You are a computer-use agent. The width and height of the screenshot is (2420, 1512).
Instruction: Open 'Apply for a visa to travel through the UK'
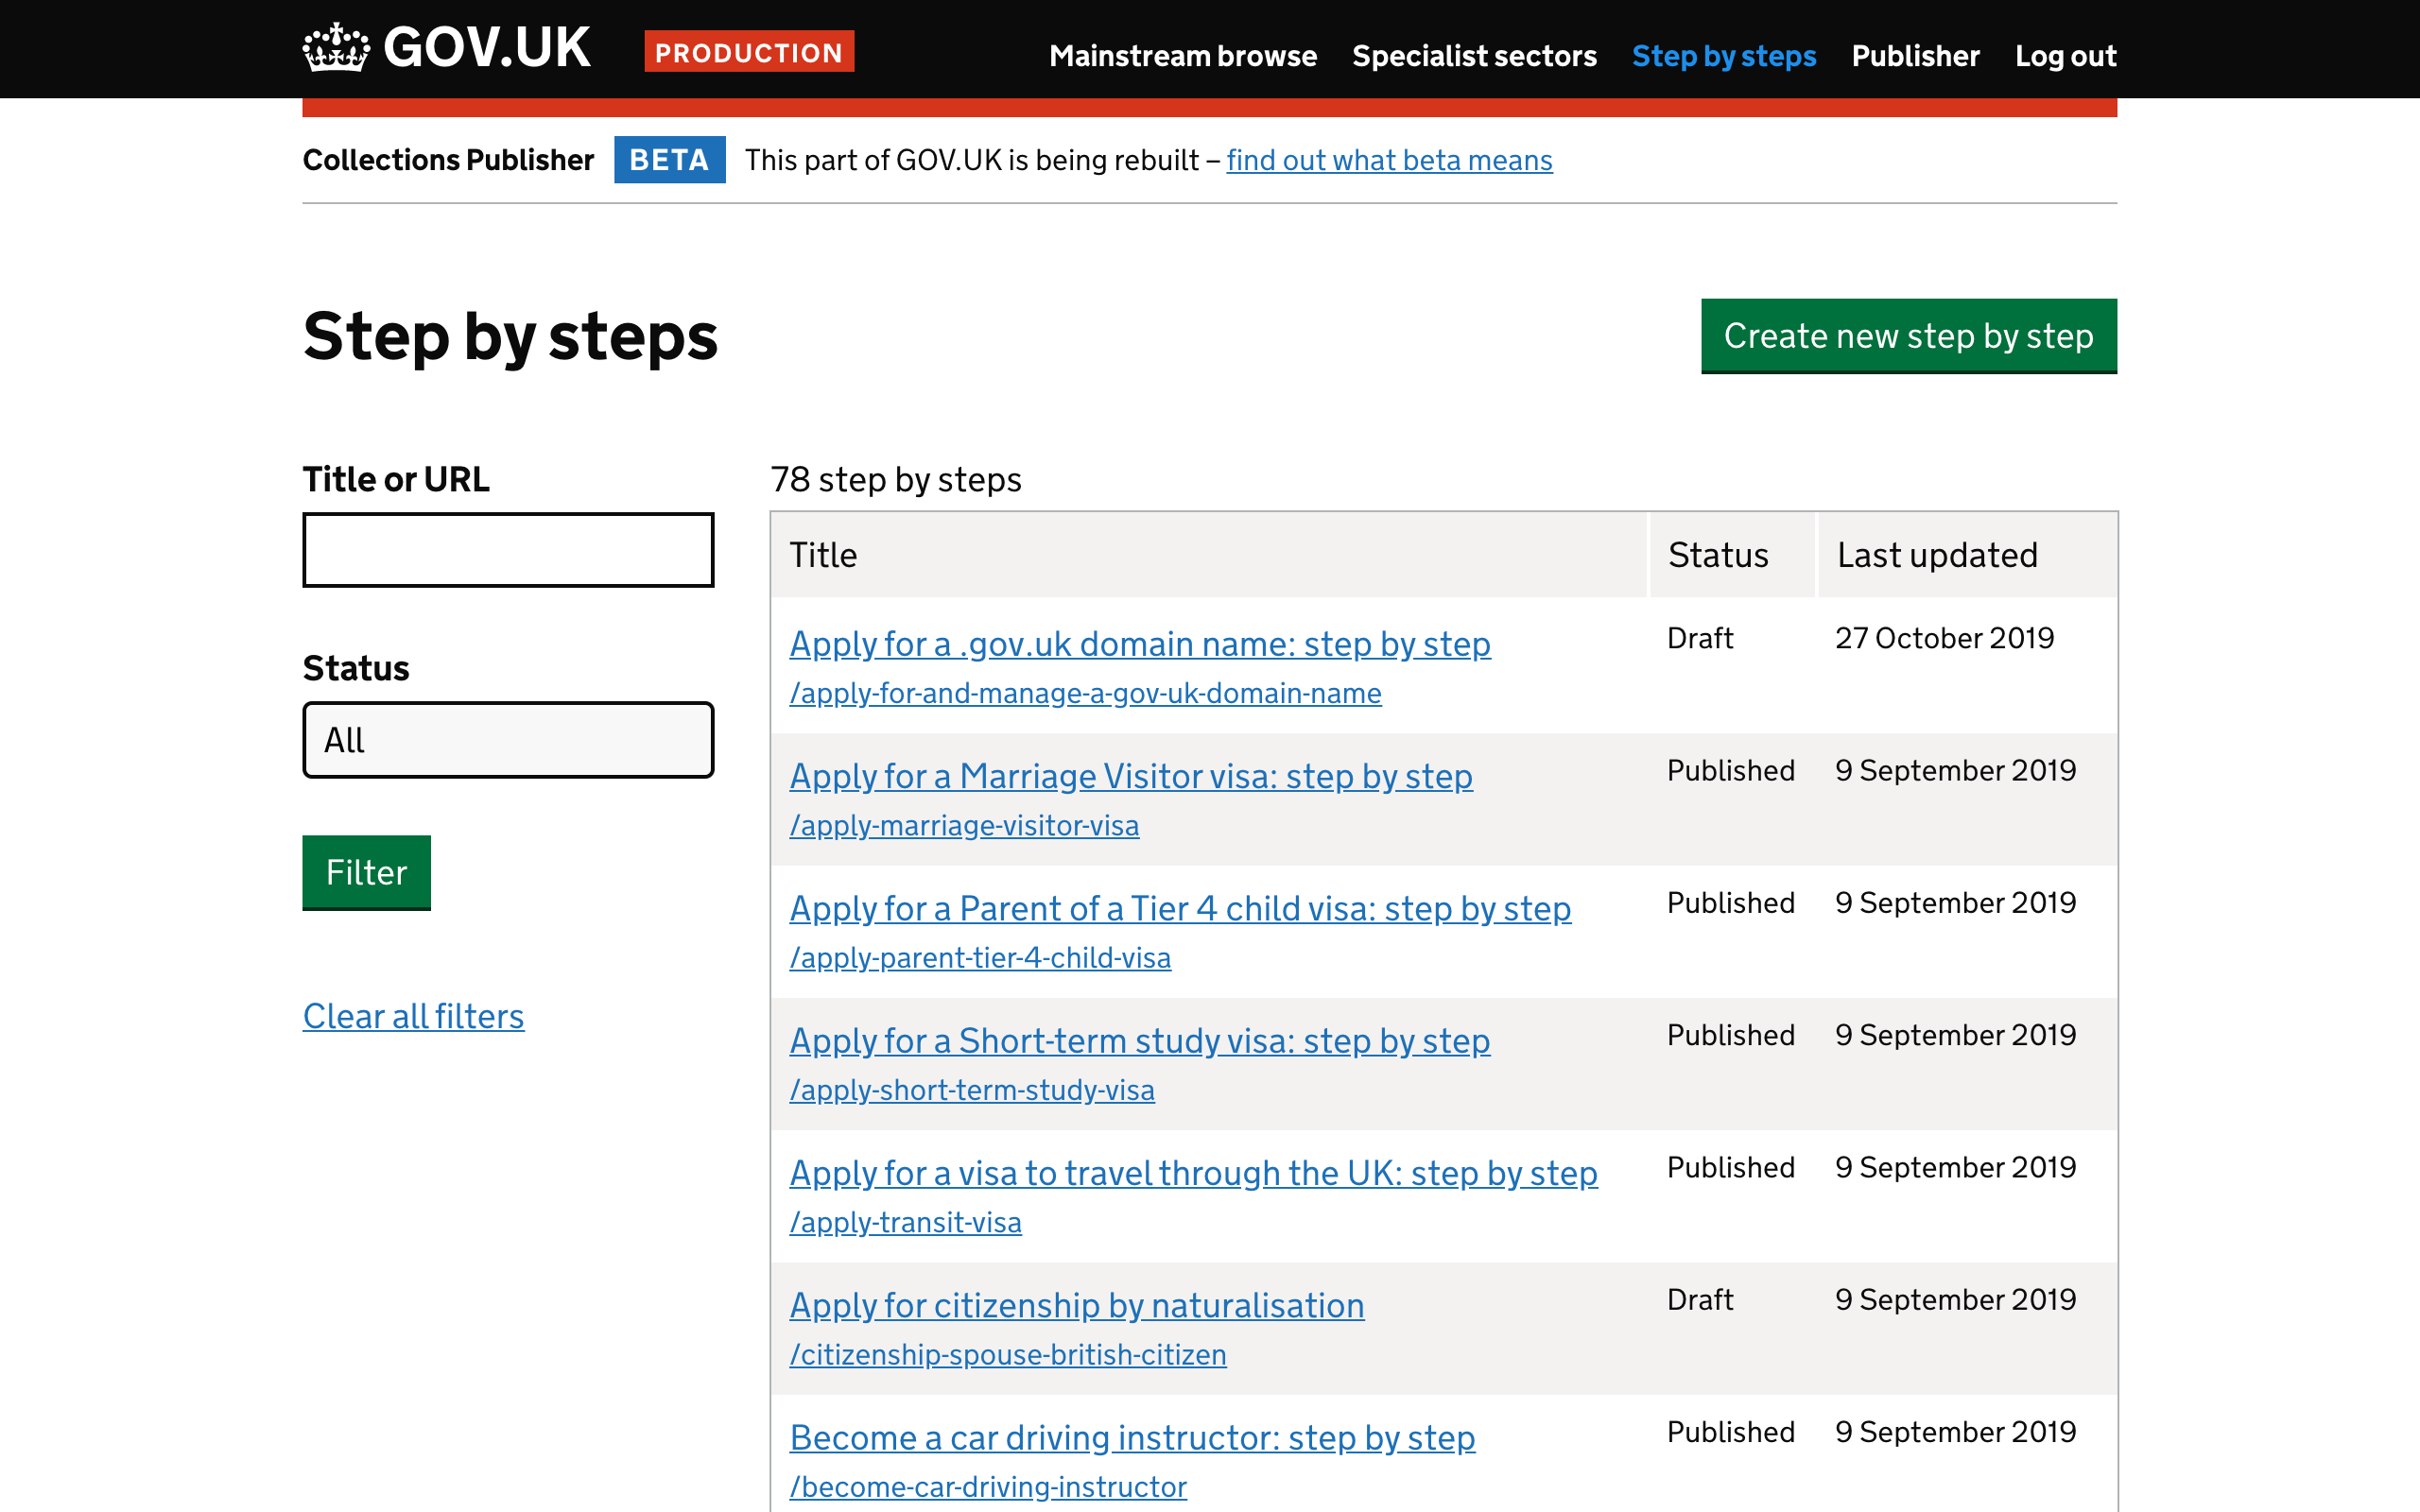[x=1193, y=1173]
